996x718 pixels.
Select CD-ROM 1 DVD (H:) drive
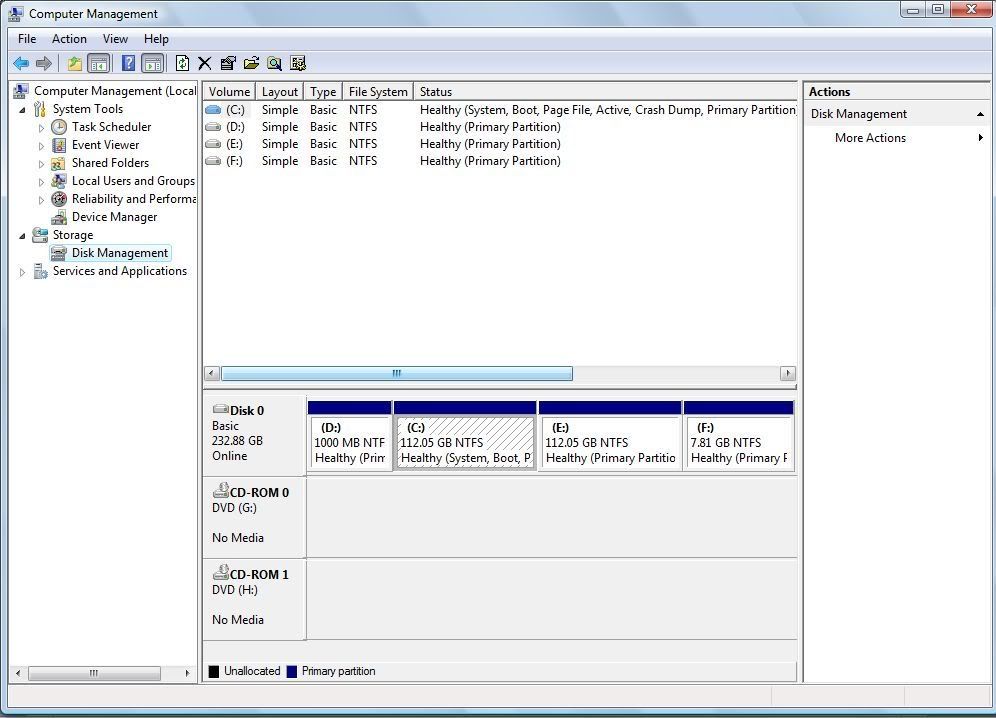click(x=254, y=598)
